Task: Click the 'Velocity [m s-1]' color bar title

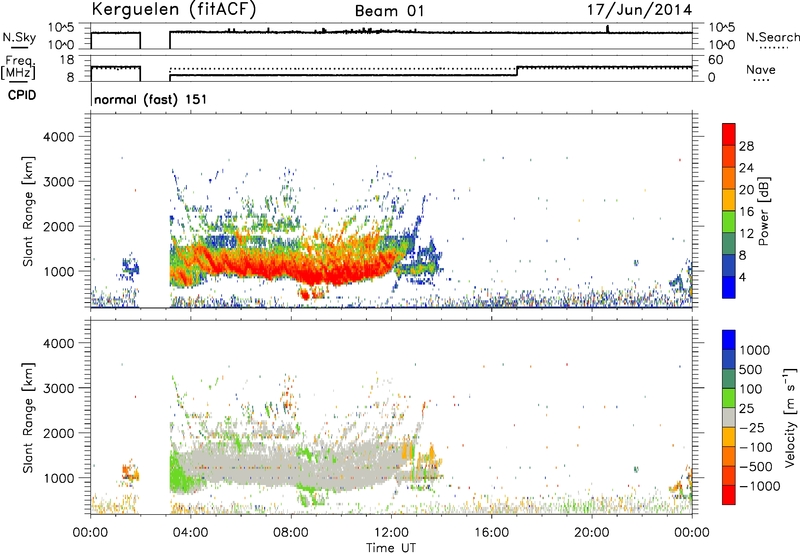Action: [790, 418]
